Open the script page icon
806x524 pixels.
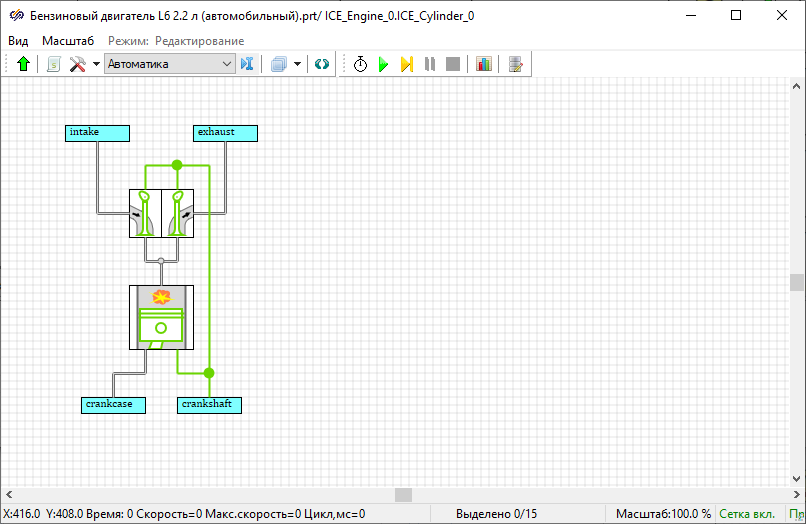coord(53,64)
